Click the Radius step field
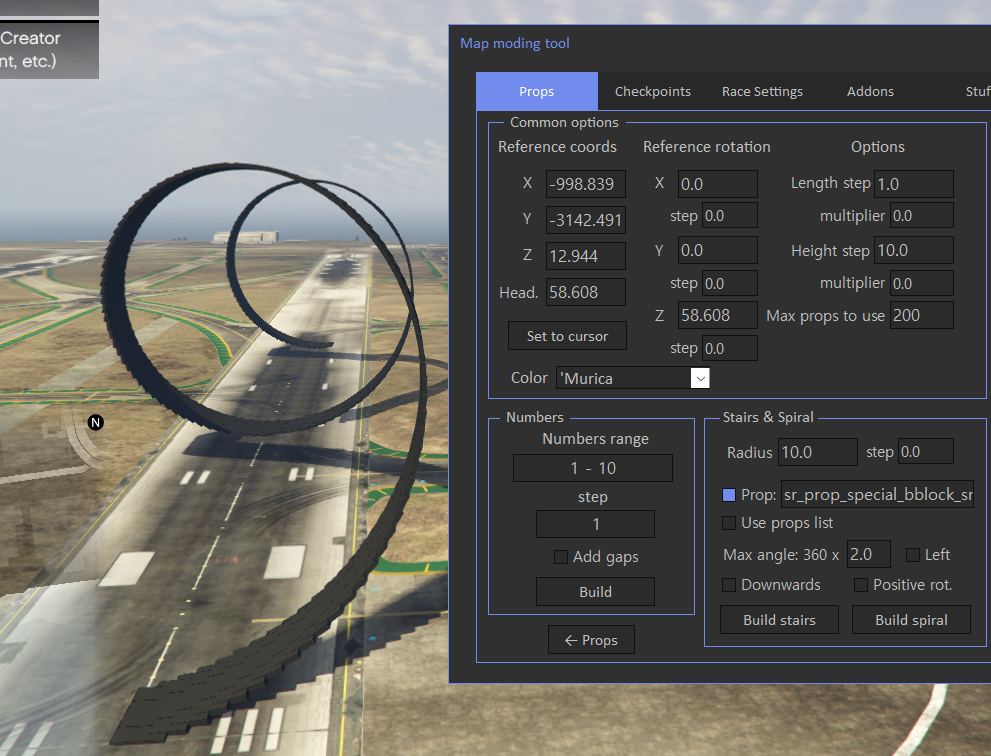991x756 pixels. [925, 451]
